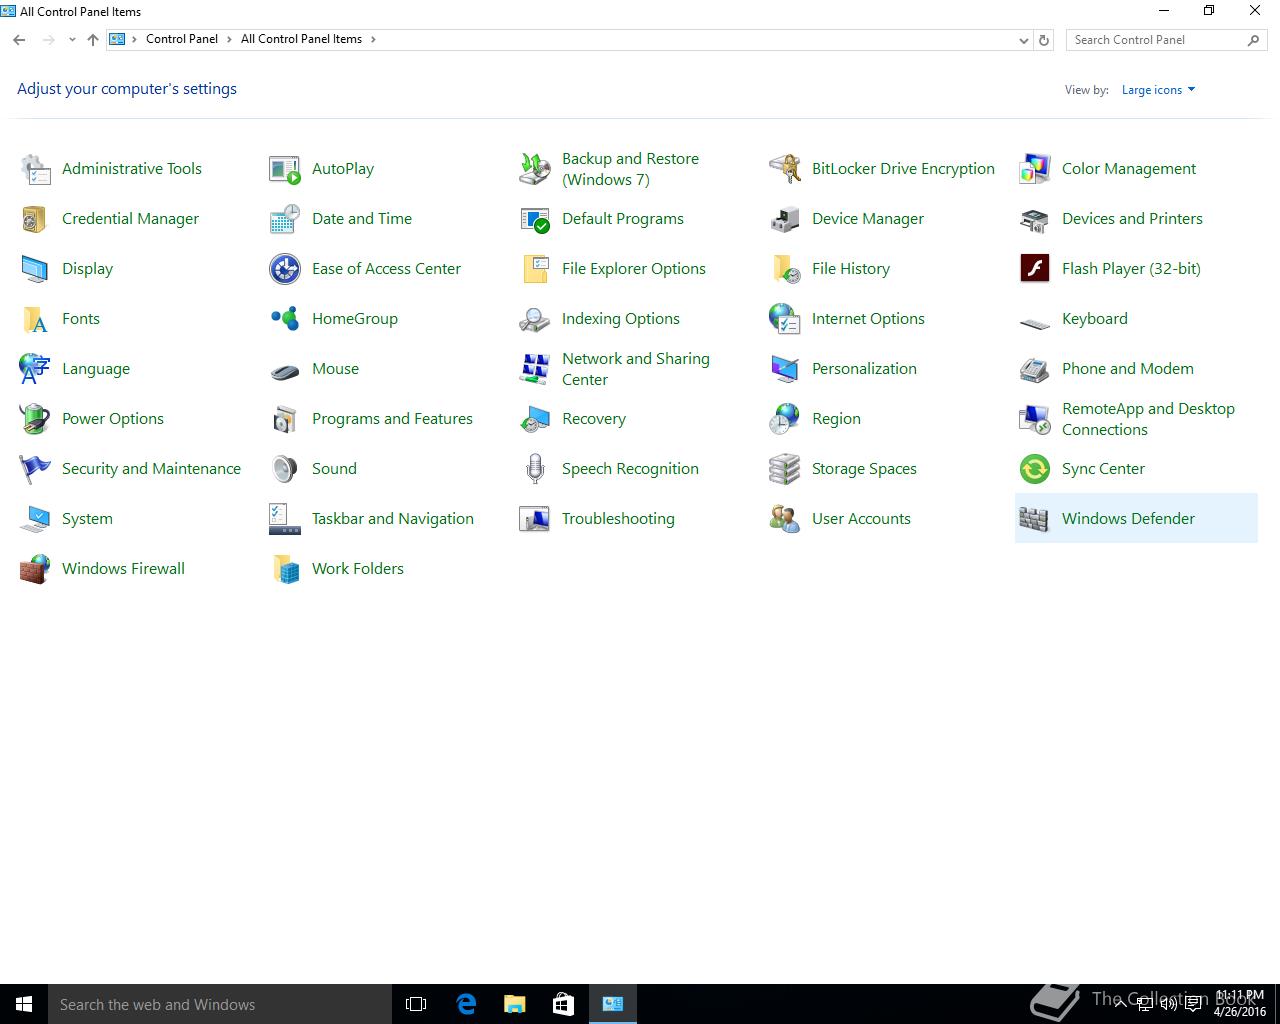Open the Flash Player (32-bit) icon
1280x1024 pixels.
click(x=1034, y=269)
